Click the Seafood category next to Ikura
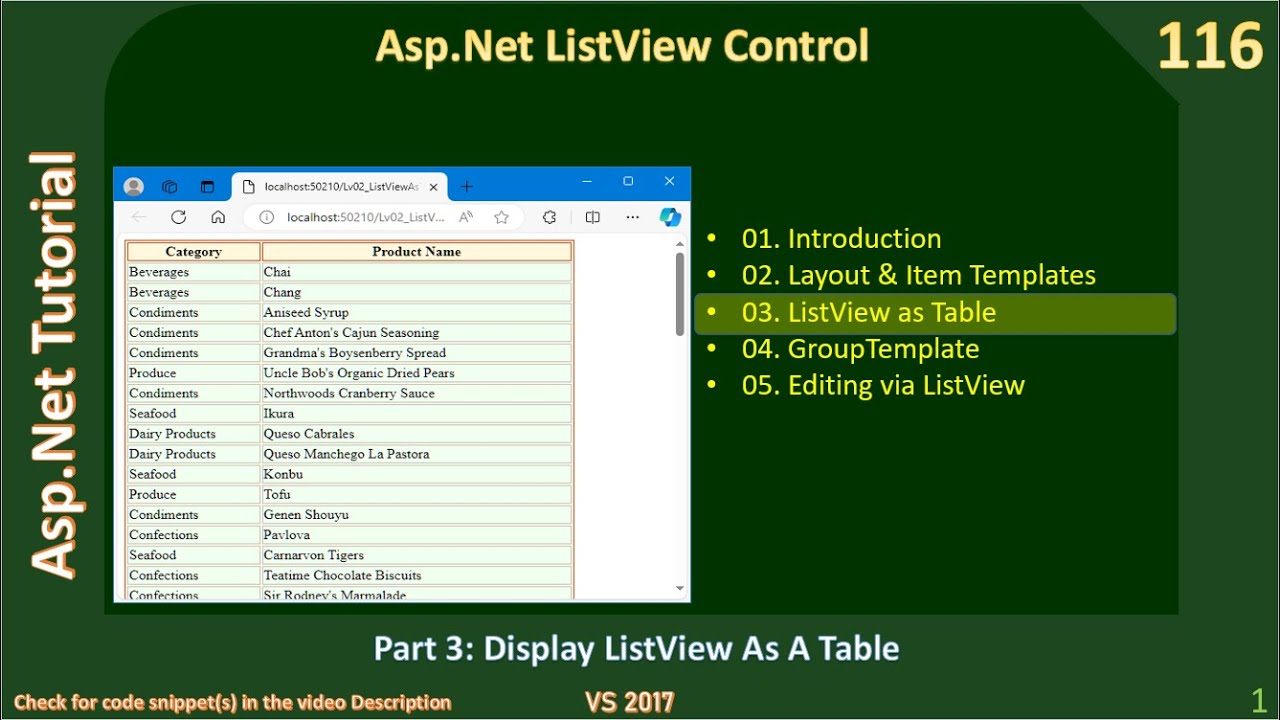The height and width of the screenshot is (720, 1280). (x=194, y=414)
